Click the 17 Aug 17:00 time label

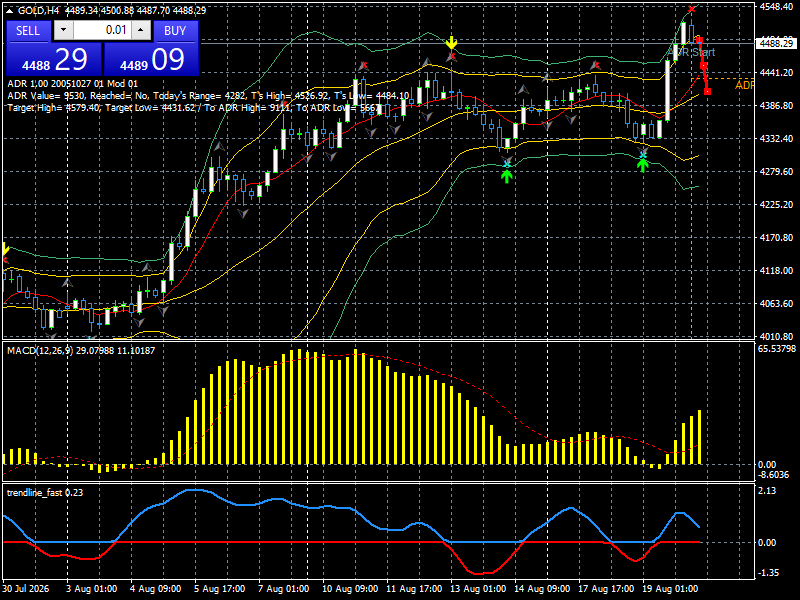click(606, 588)
